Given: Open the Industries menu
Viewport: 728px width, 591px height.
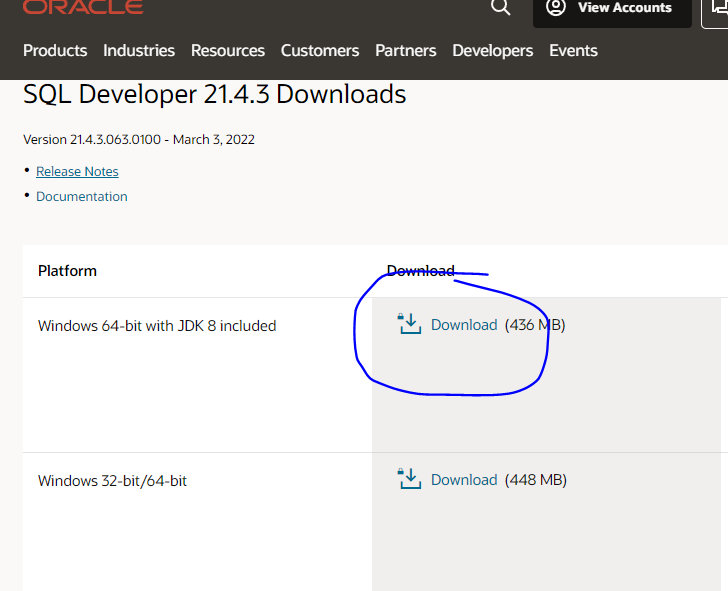Looking at the screenshot, I should point(139,50).
